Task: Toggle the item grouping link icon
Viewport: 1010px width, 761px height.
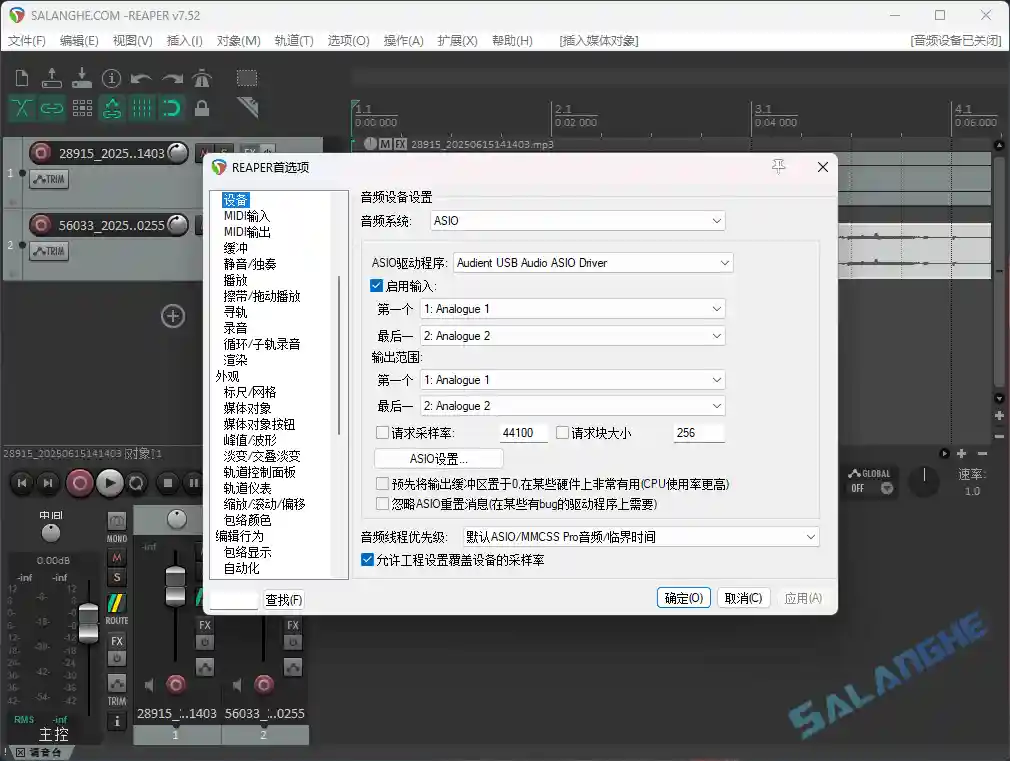Action: [52, 107]
